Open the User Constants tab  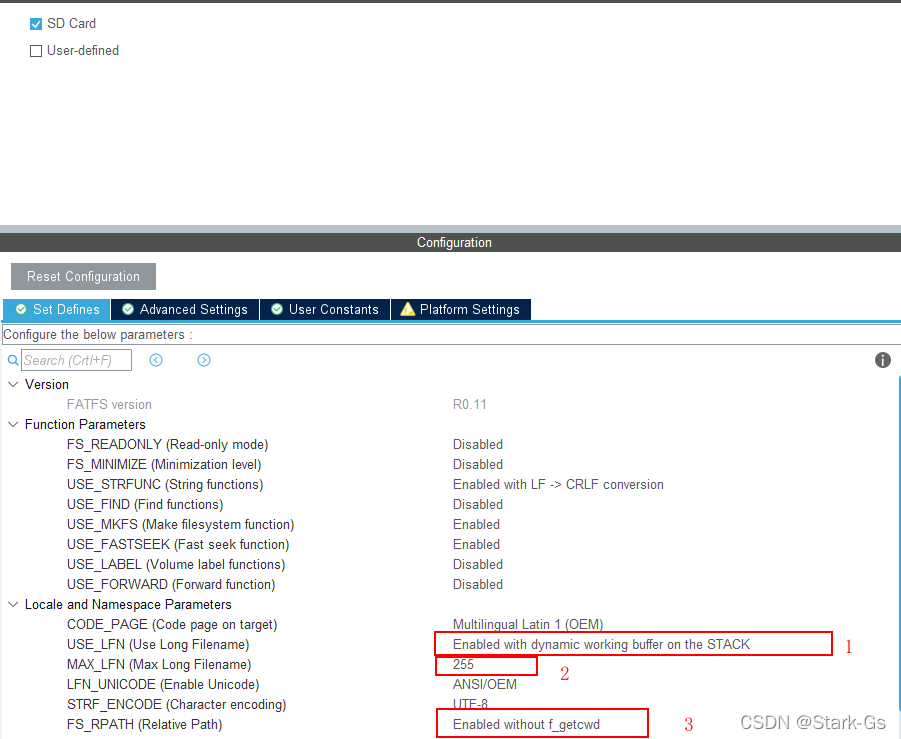[325, 310]
